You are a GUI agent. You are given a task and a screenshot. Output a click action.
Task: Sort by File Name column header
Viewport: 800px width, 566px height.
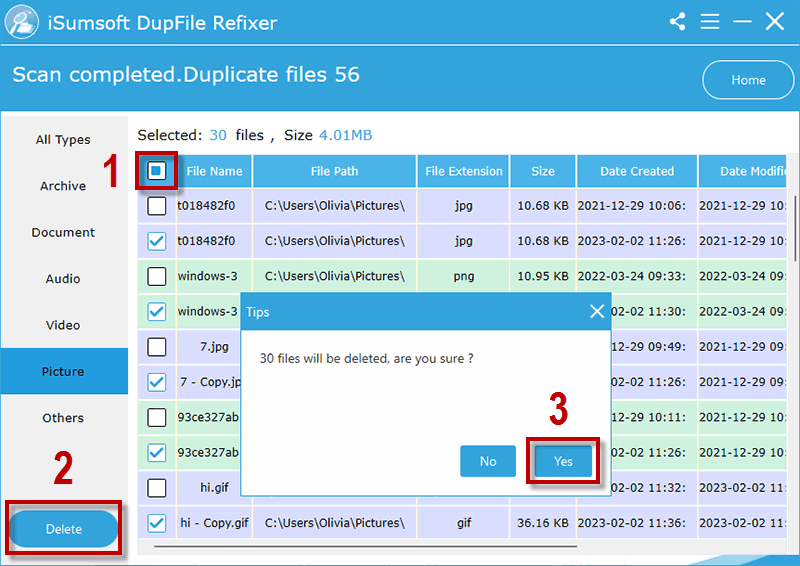tap(214, 171)
